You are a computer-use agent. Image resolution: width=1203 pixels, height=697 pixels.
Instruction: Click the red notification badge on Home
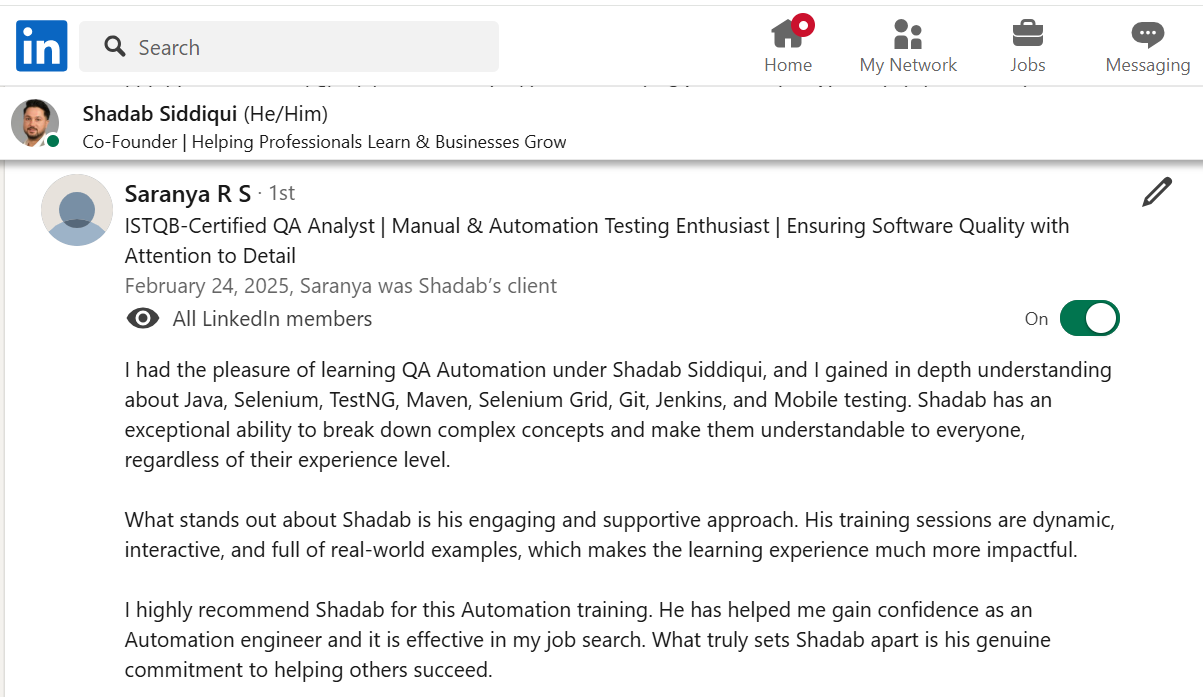(803, 24)
